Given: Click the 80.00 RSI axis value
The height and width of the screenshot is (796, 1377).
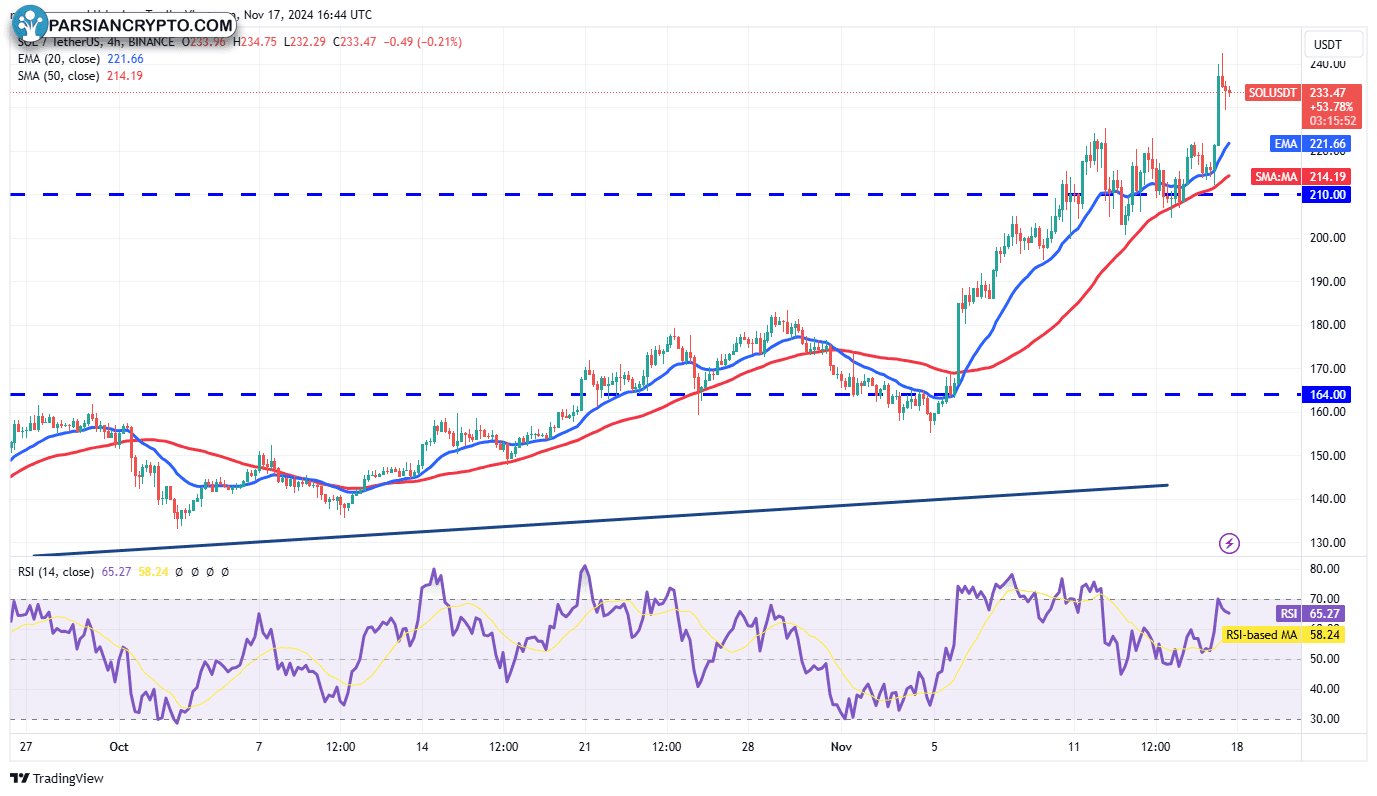Looking at the screenshot, I should click(1325, 569).
